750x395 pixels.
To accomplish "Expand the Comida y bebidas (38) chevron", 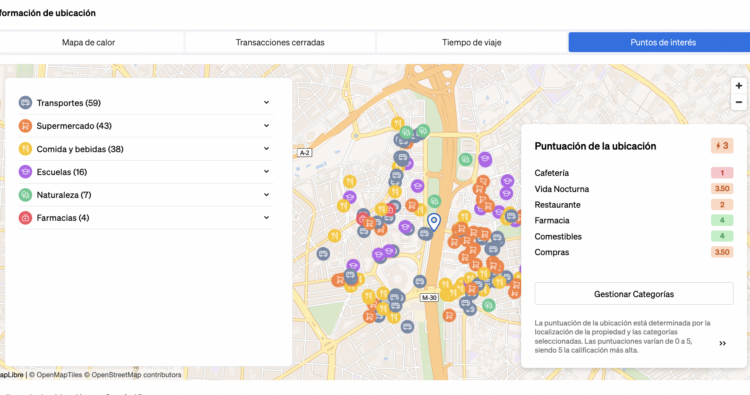I will click(x=266, y=149).
